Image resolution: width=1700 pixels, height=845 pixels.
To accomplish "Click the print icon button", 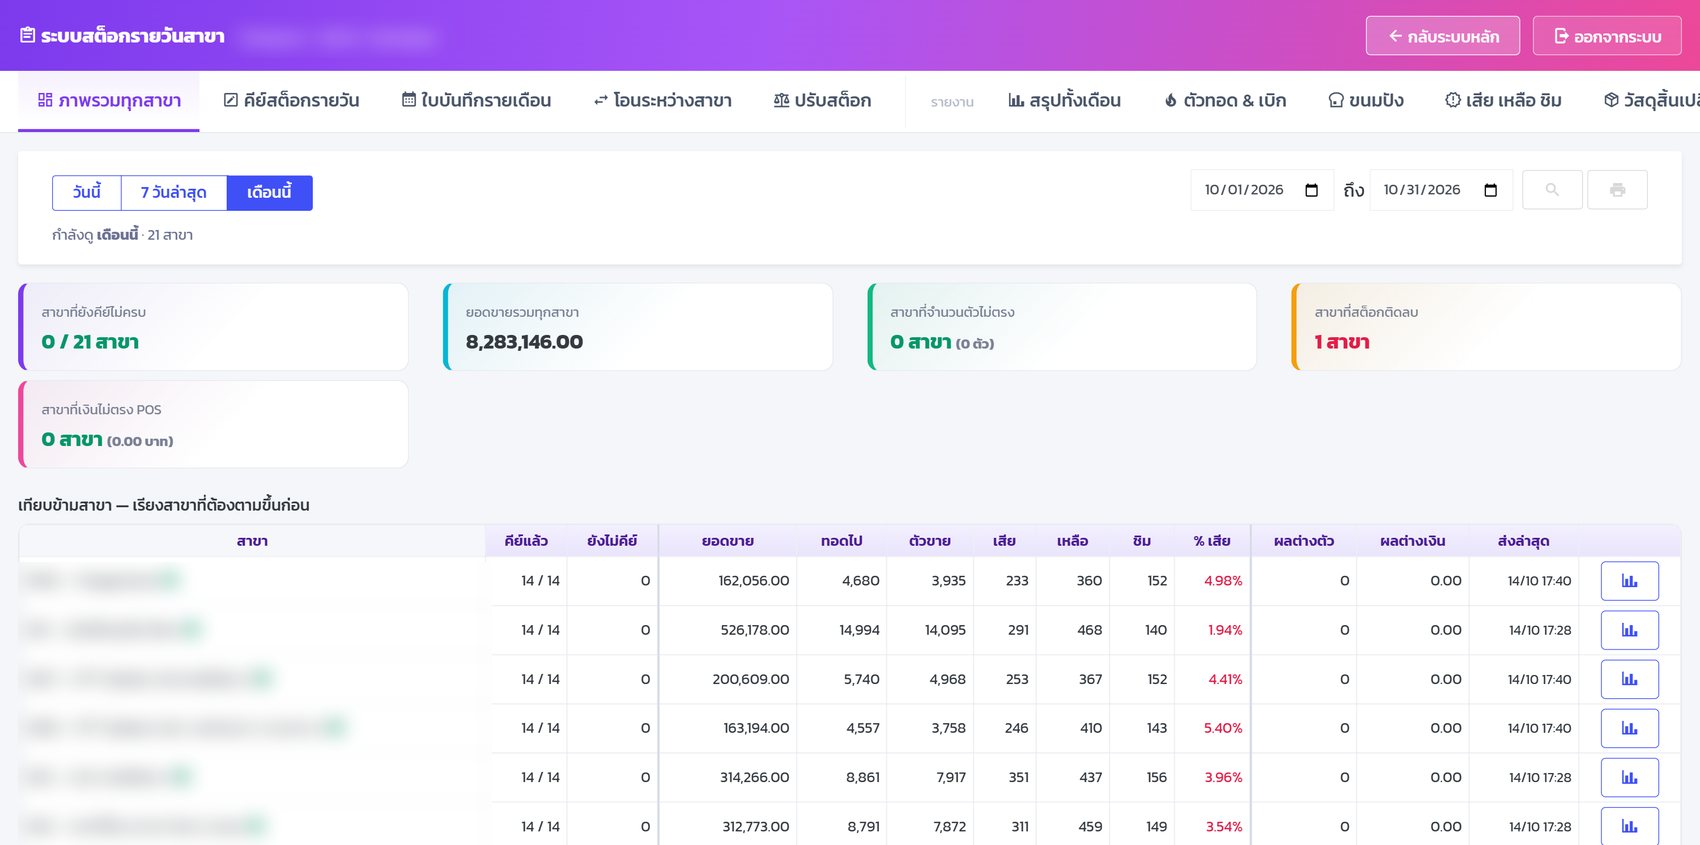I will click(1617, 190).
